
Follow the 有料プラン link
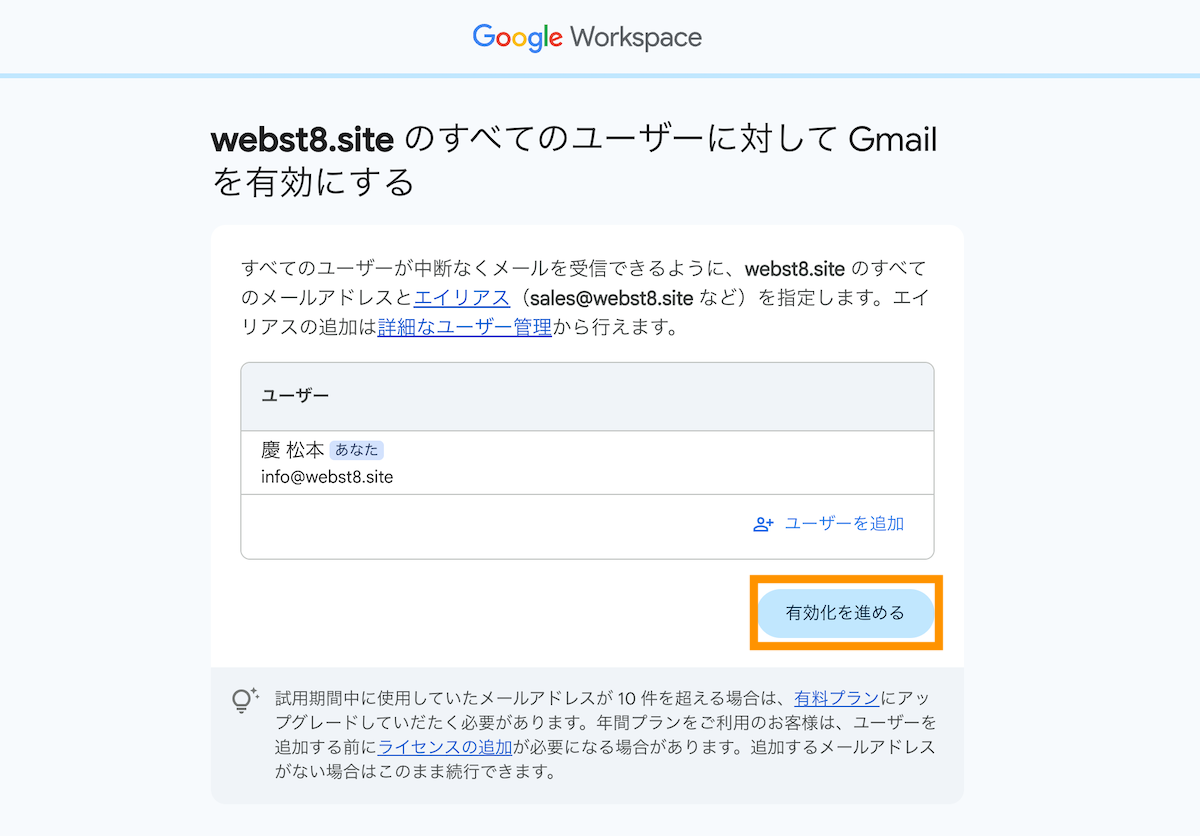pyautogui.click(x=837, y=698)
